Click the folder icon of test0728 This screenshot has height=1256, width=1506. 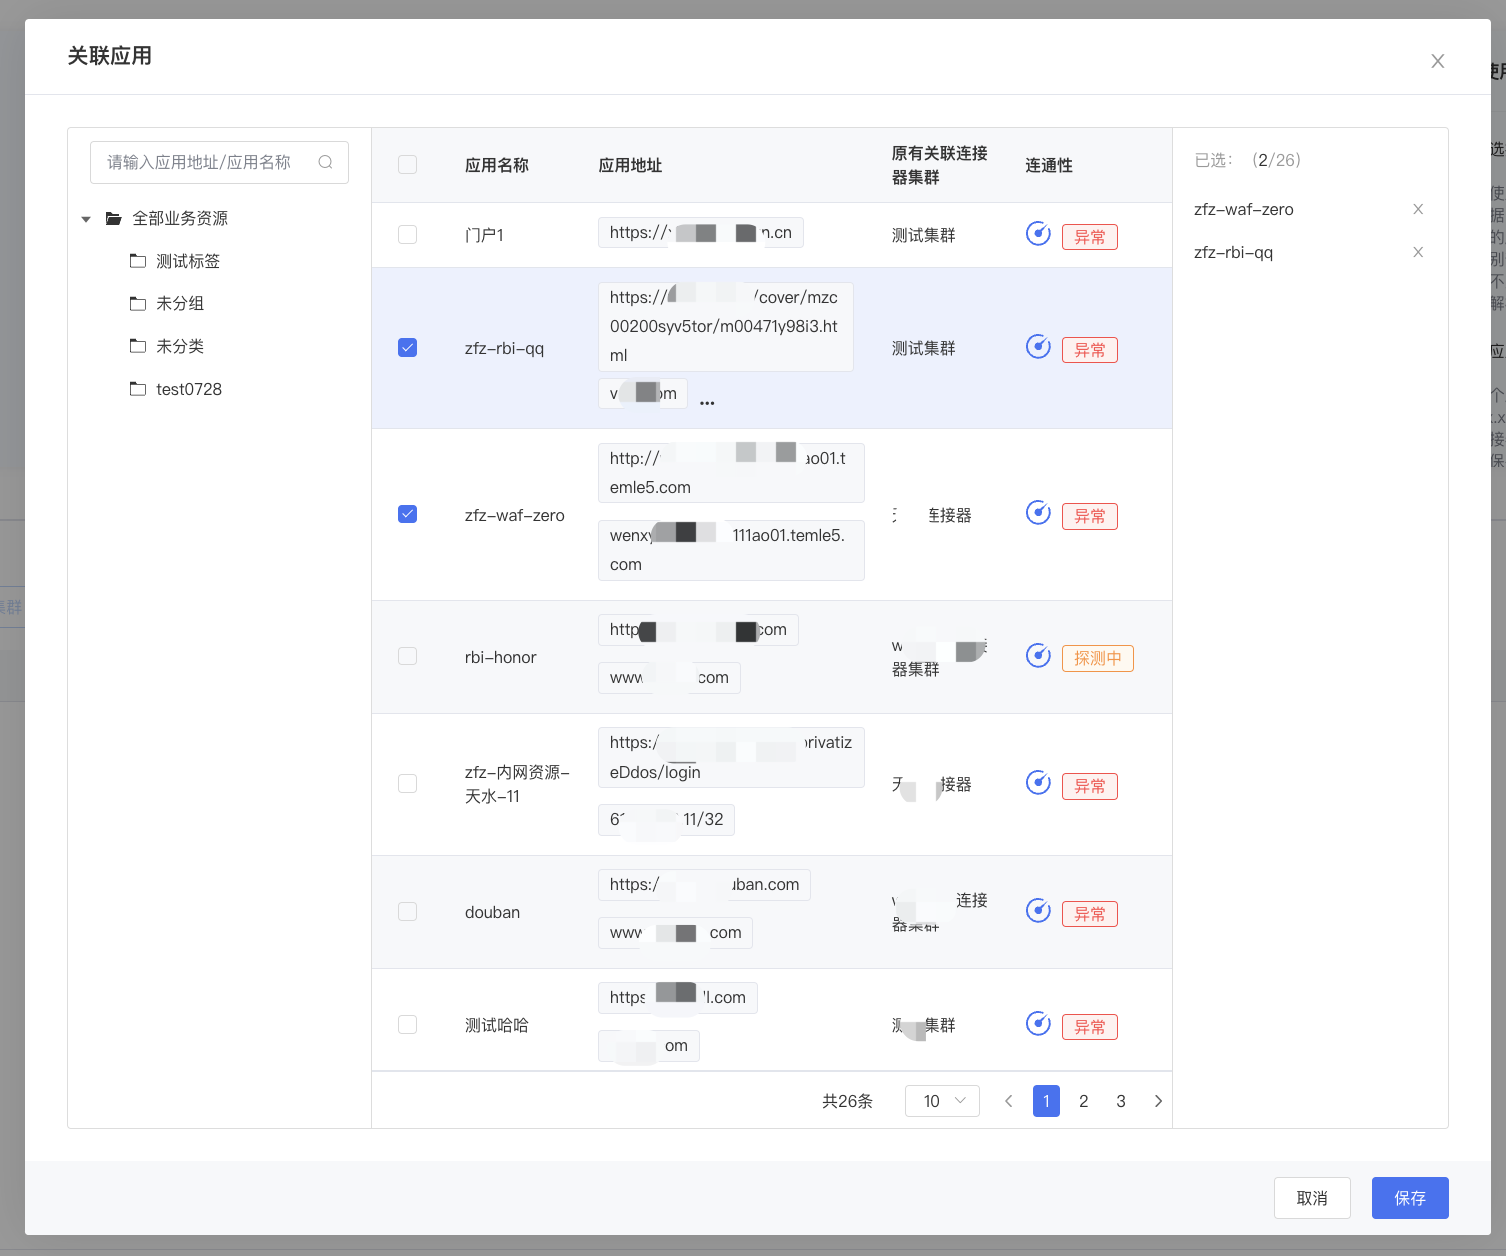(138, 389)
